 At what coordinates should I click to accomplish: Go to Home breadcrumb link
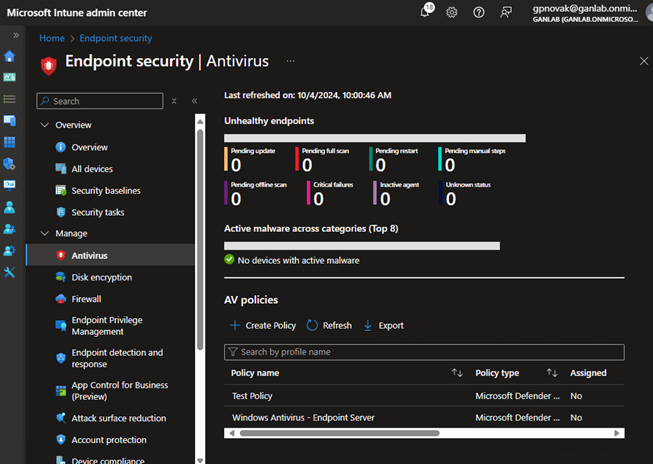click(52, 38)
